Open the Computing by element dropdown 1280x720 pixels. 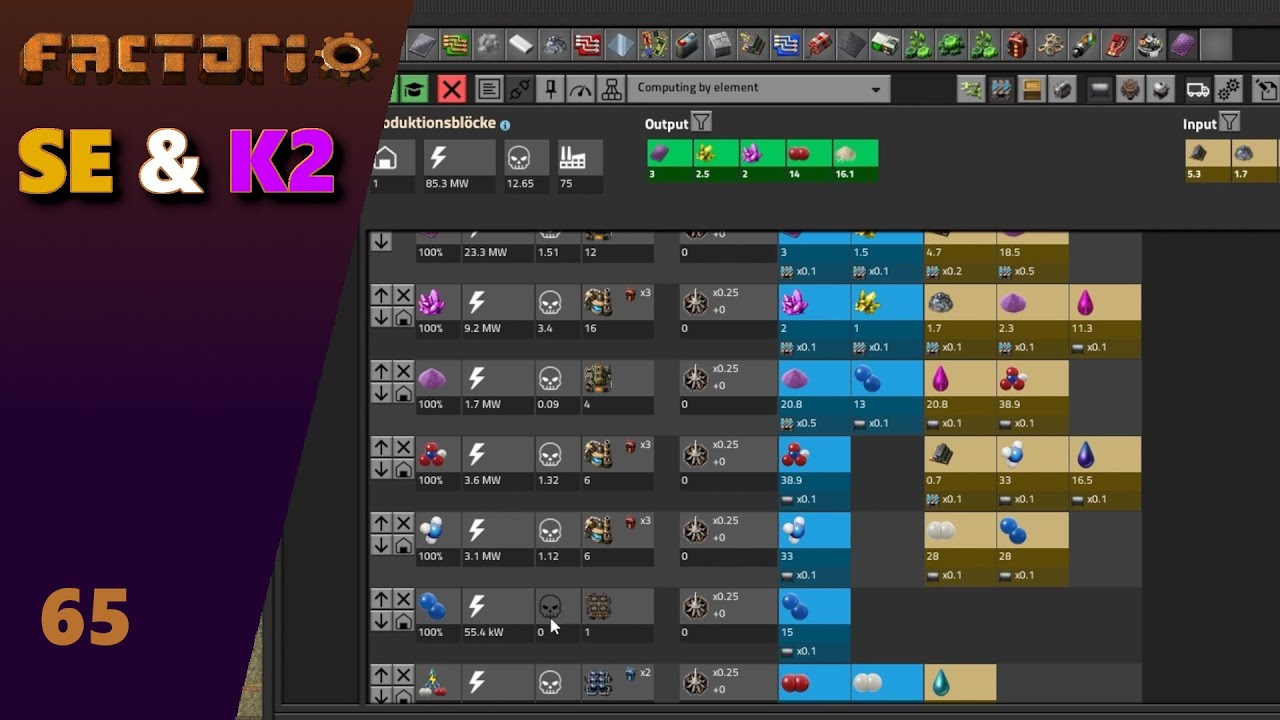click(x=759, y=88)
